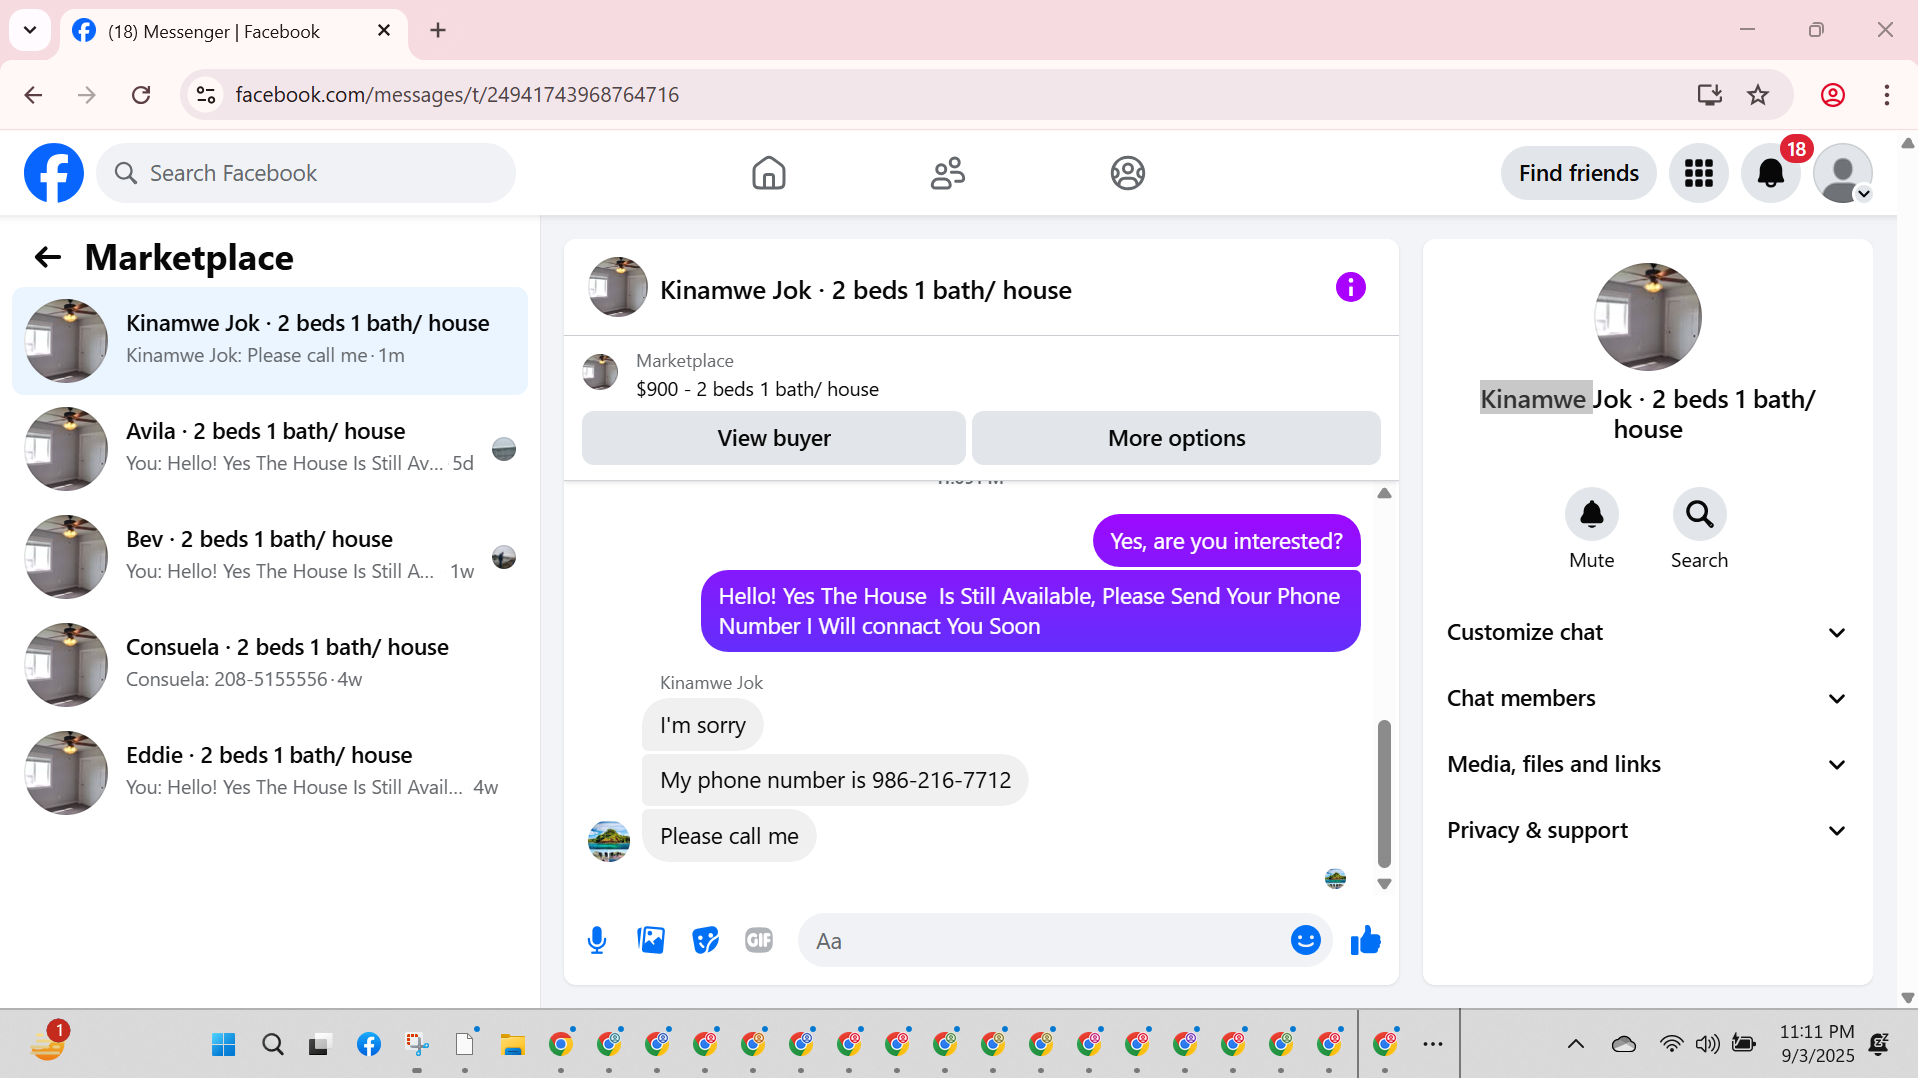1918x1078 pixels.
Task: Navigate back in browser
Action: [33, 95]
